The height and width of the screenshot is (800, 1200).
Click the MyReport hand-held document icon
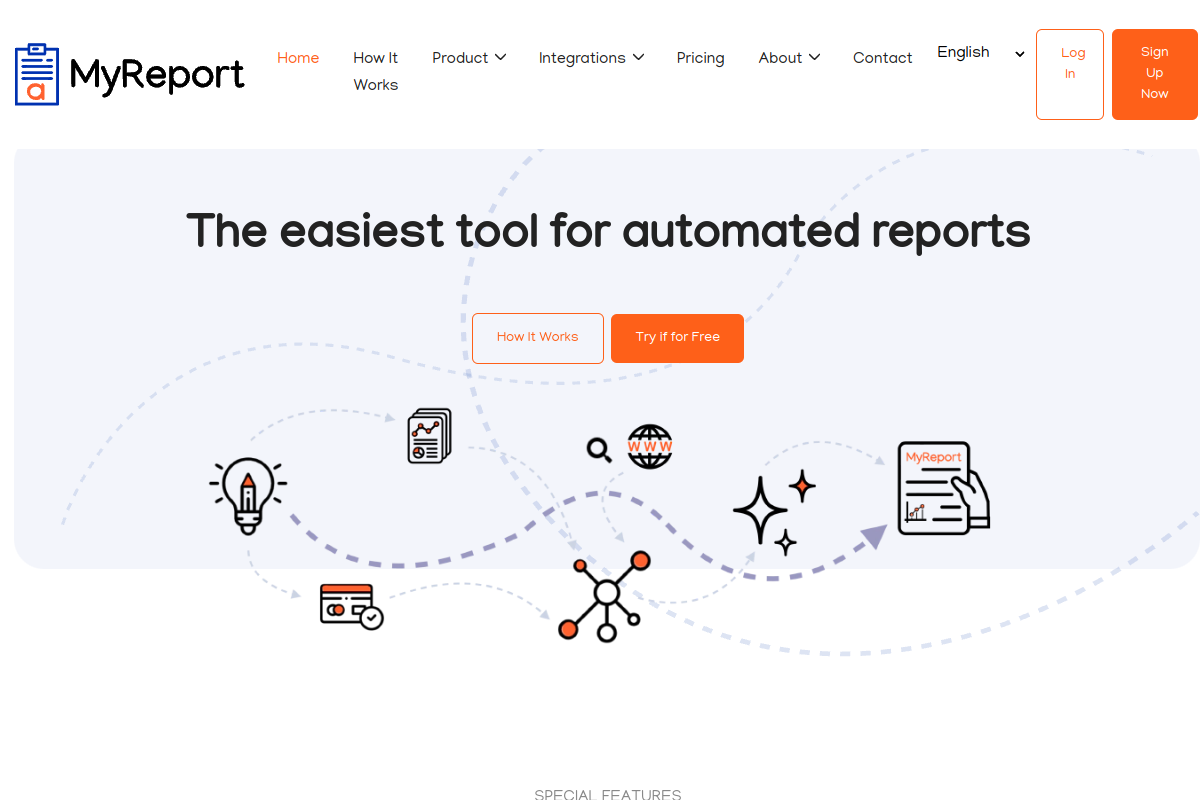(943, 488)
